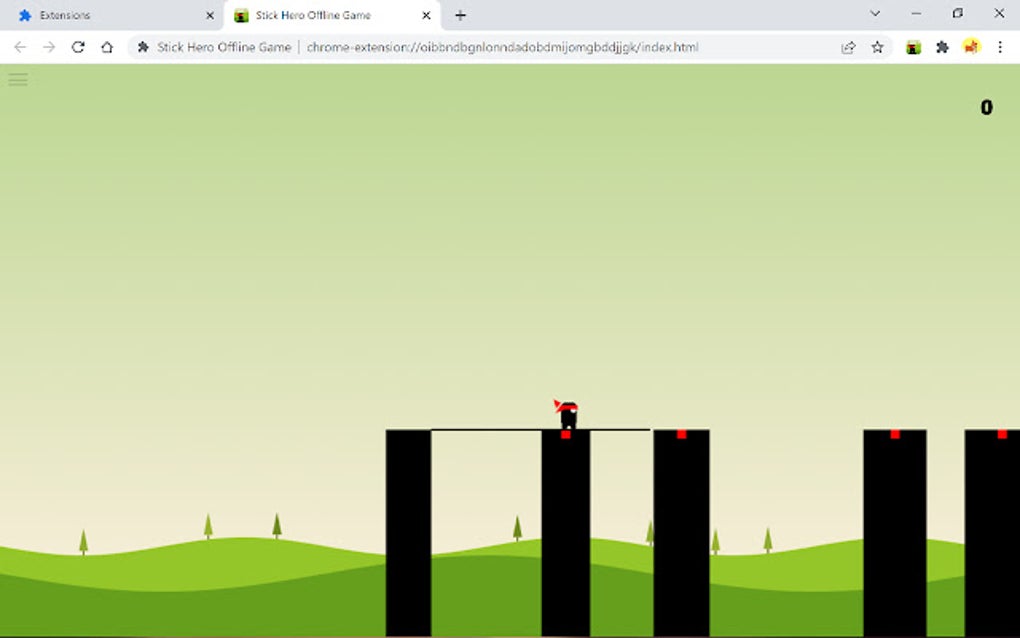The width and height of the screenshot is (1020, 638).
Task: Reload the Stick Hero game page
Action: click(x=78, y=46)
